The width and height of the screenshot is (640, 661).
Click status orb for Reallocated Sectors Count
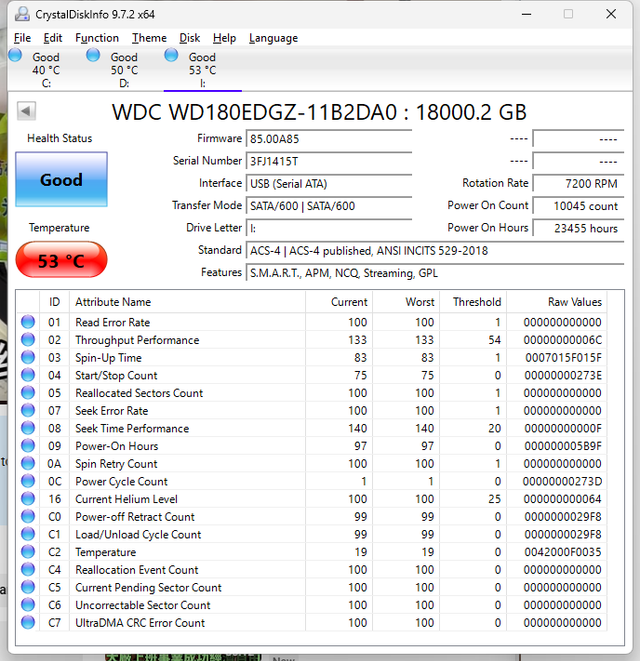(x=28, y=392)
